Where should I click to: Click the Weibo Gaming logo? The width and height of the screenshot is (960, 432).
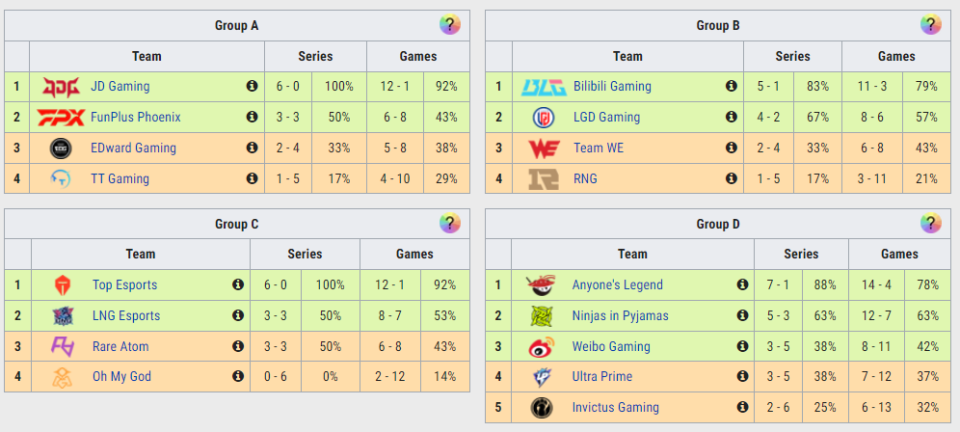click(541, 346)
